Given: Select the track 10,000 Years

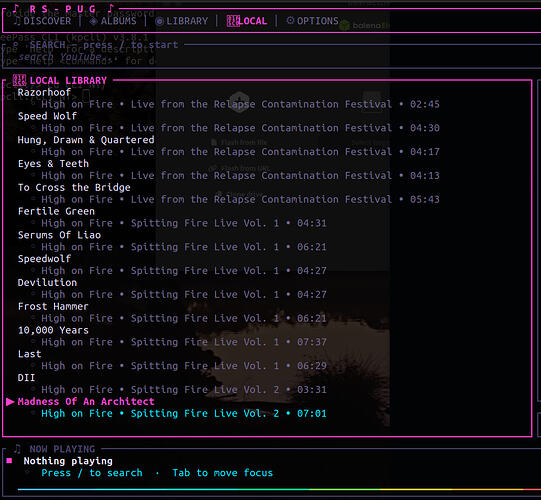Looking at the screenshot, I should point(53,330).
